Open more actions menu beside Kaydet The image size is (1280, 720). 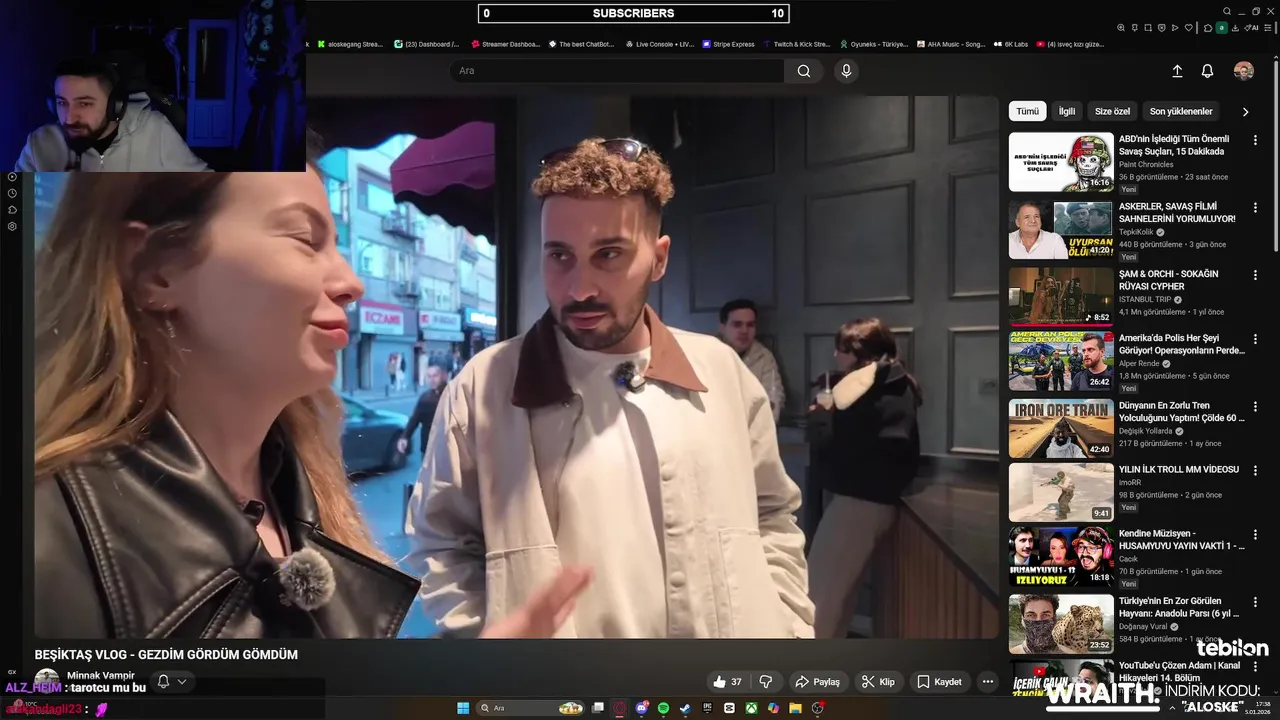[988, 682]
